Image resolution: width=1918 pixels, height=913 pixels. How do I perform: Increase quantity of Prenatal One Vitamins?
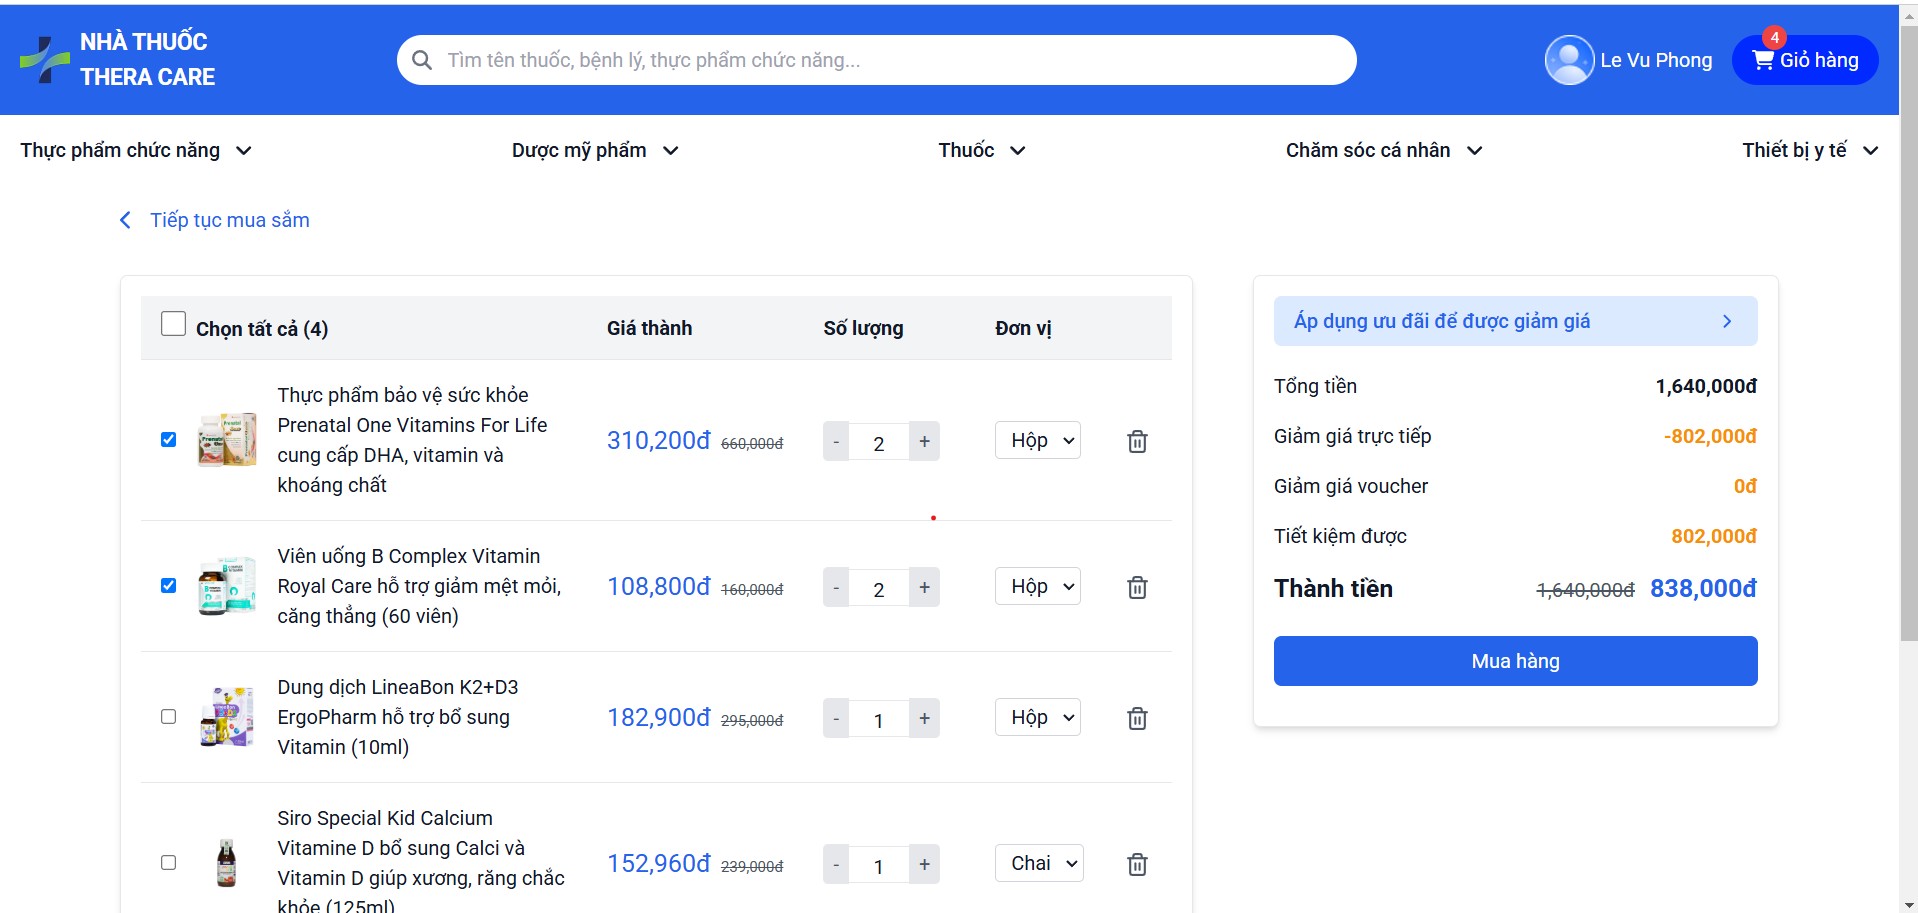coord(924,441)
